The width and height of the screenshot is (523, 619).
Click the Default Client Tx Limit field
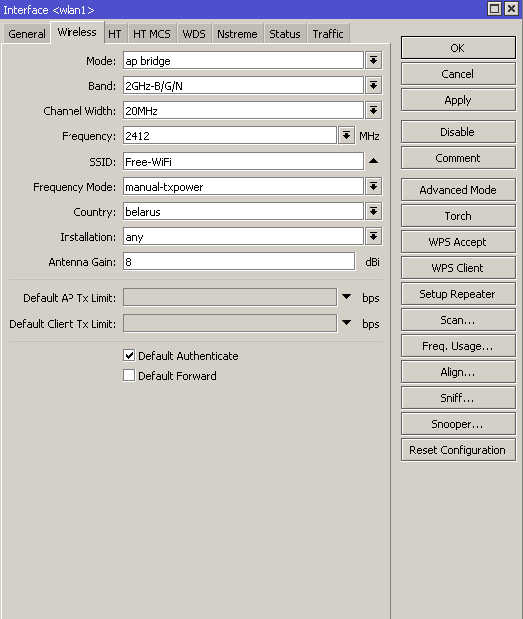click(x=230, y=323)
